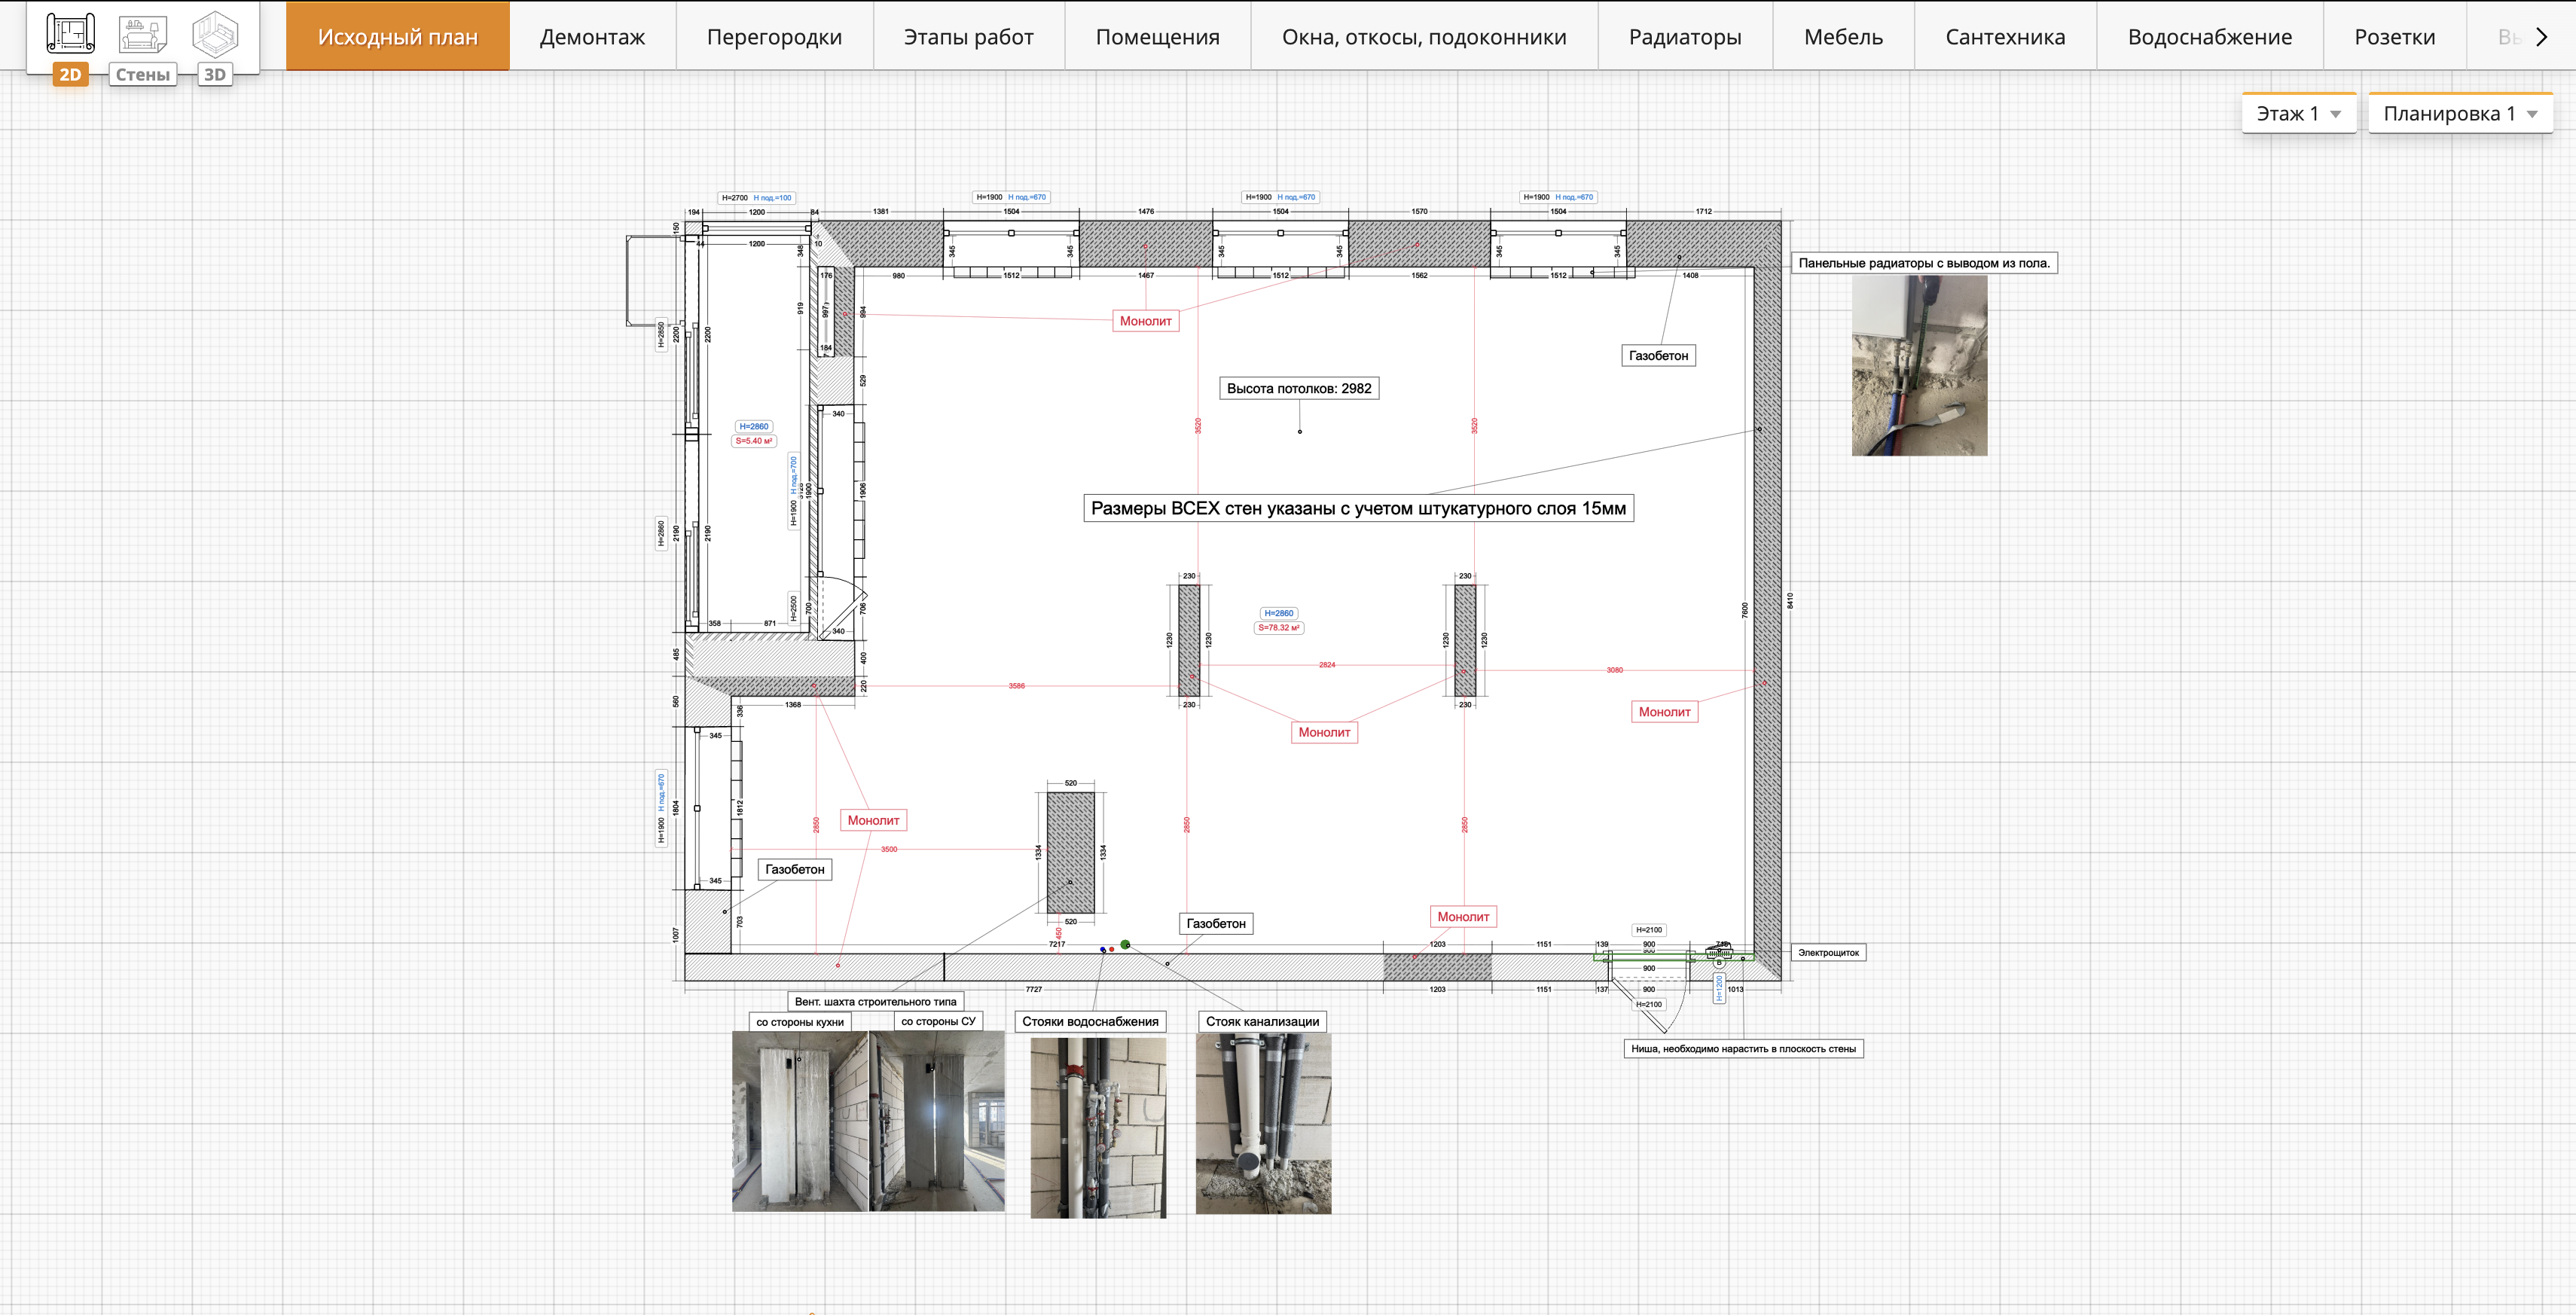Open the Исходный план tab
The image size is (2576, 1315).
click(397, 37)
